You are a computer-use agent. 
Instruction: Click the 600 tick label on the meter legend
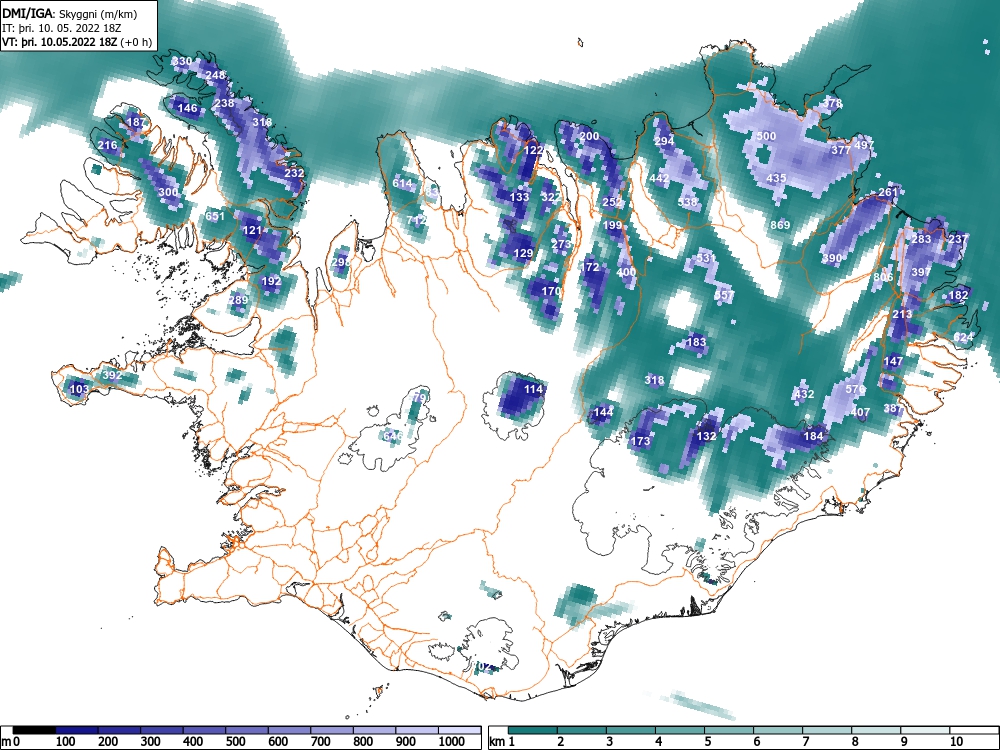point(278,742)
